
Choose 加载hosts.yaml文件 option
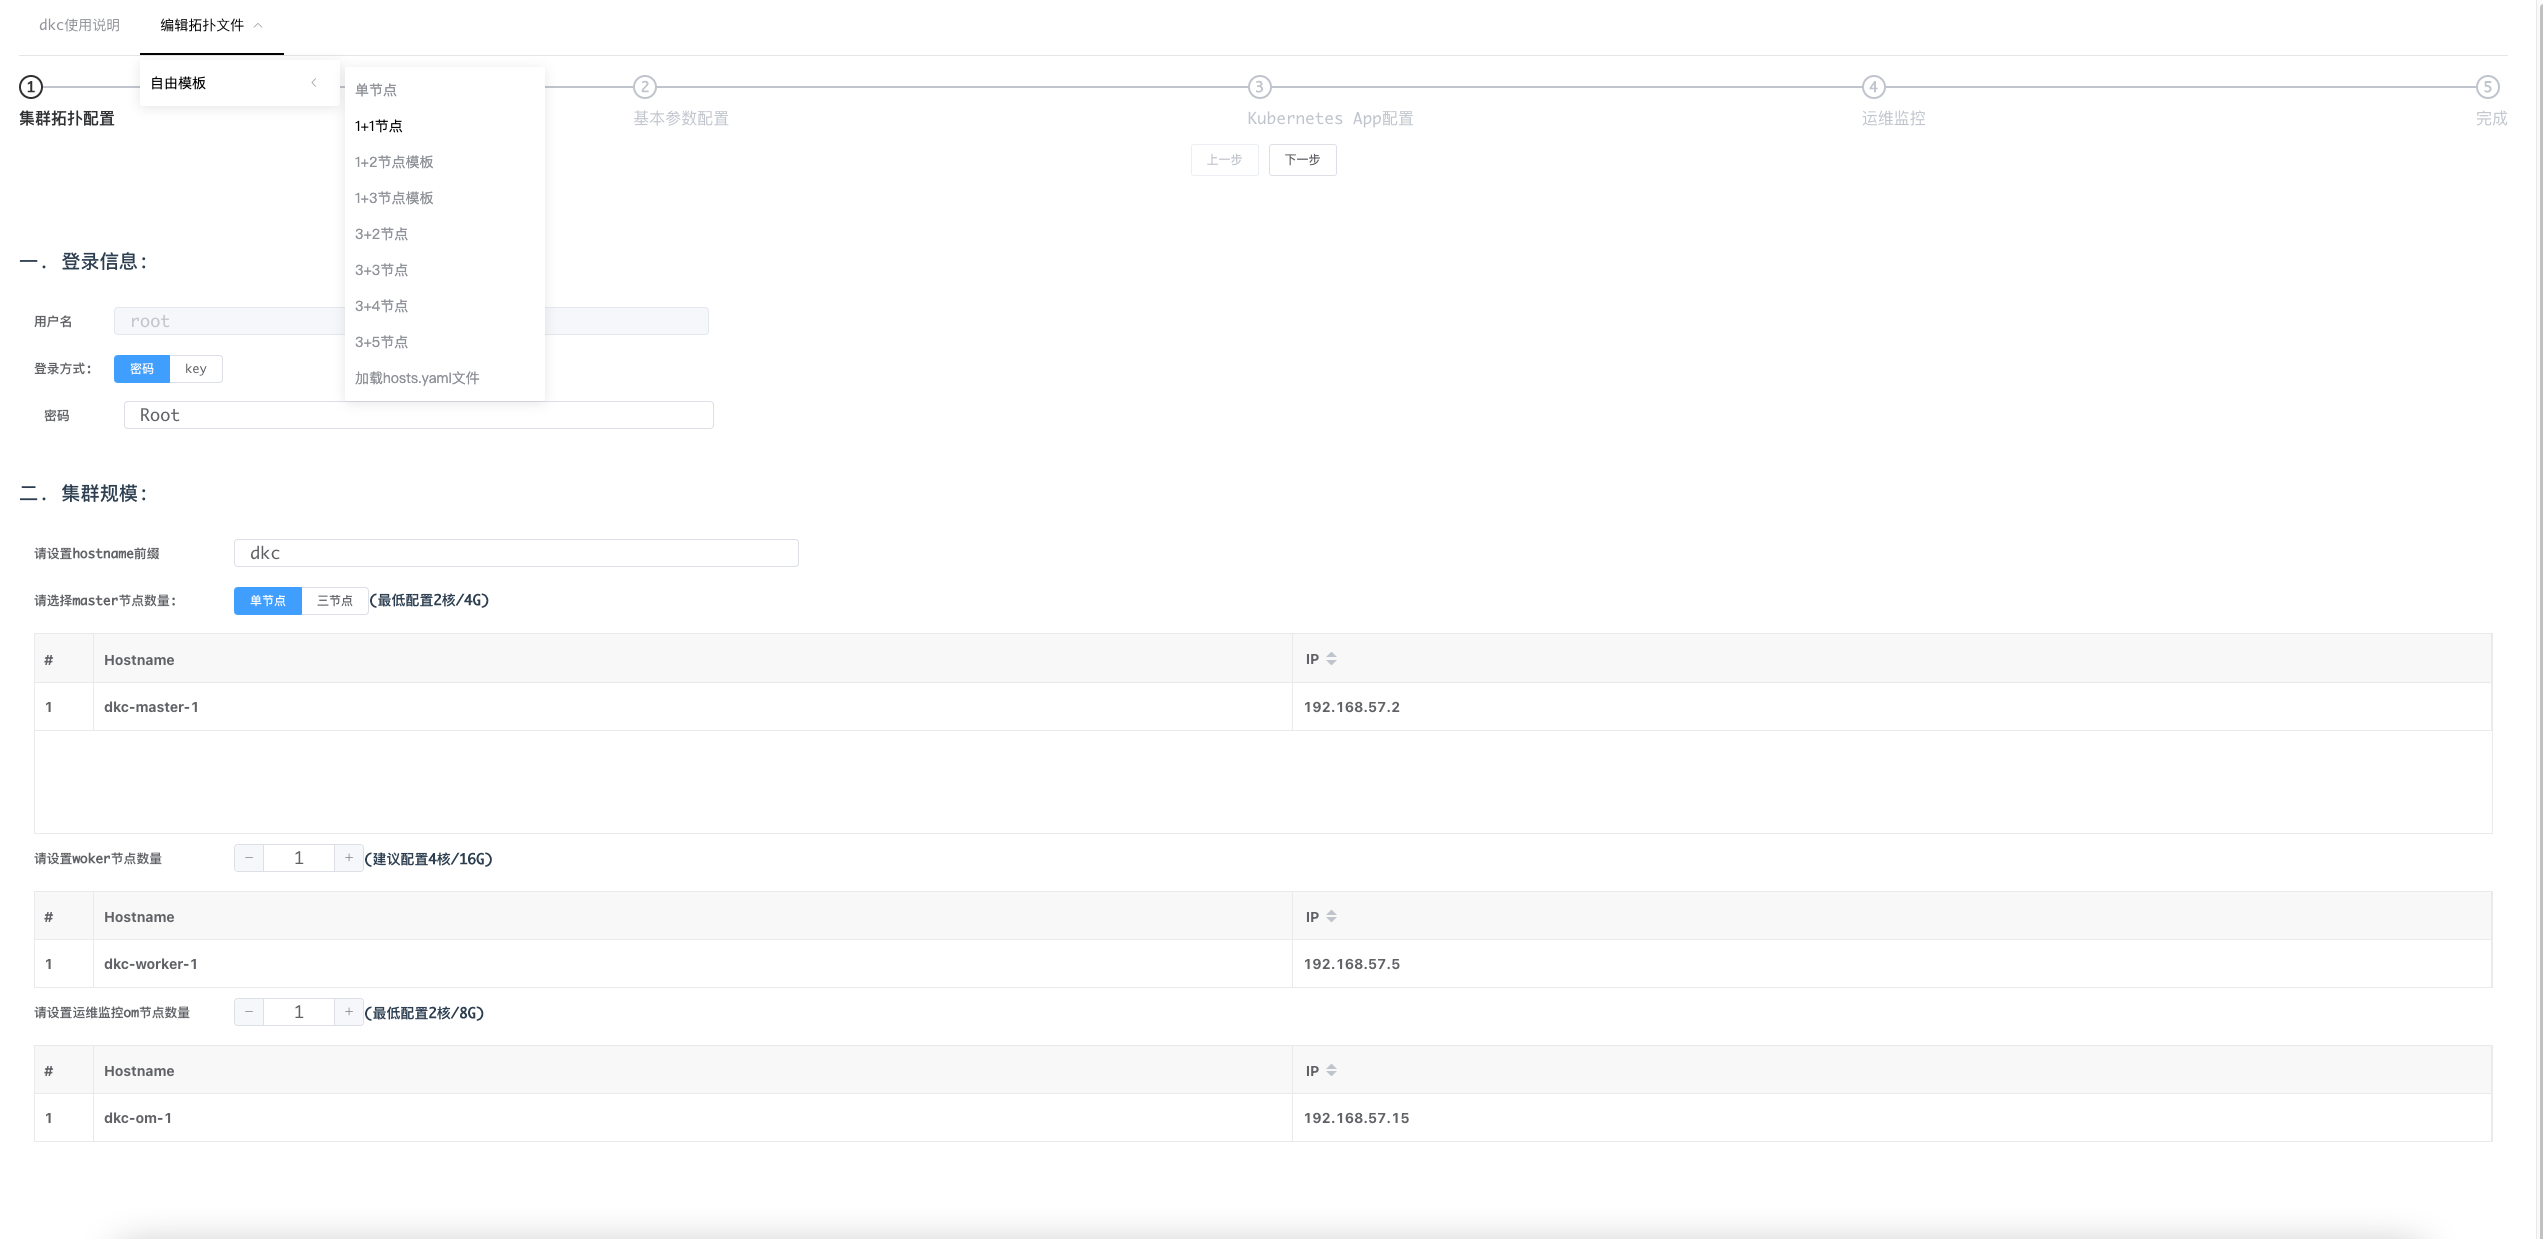click(x=417, y=378)
